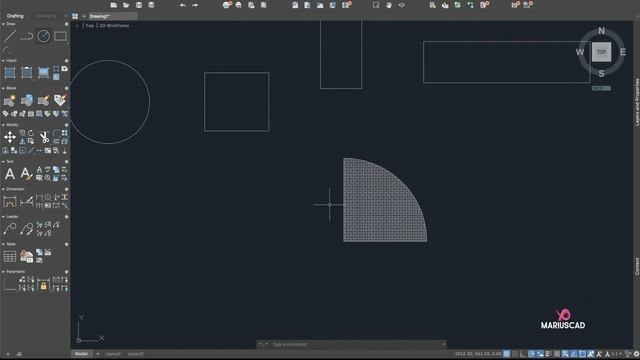Viewport: 640px width, 360px height.
Task: Collapse the Parametric panel group
Action: pos(3,271)
